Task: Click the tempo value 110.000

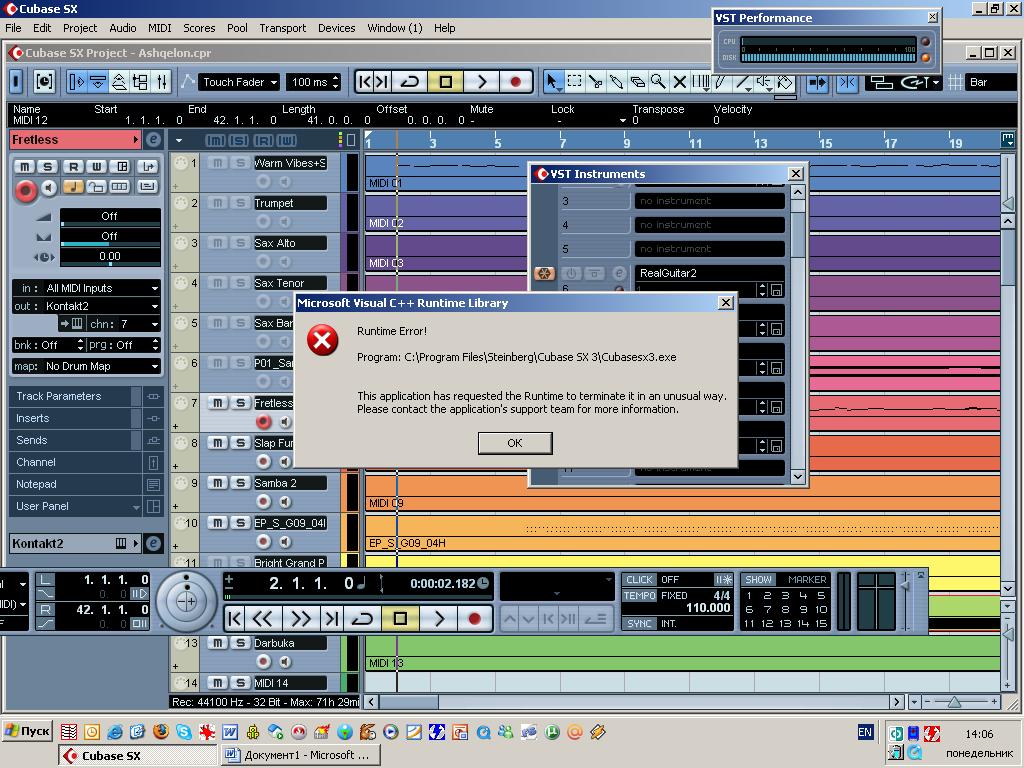Action: click(708, 608)
